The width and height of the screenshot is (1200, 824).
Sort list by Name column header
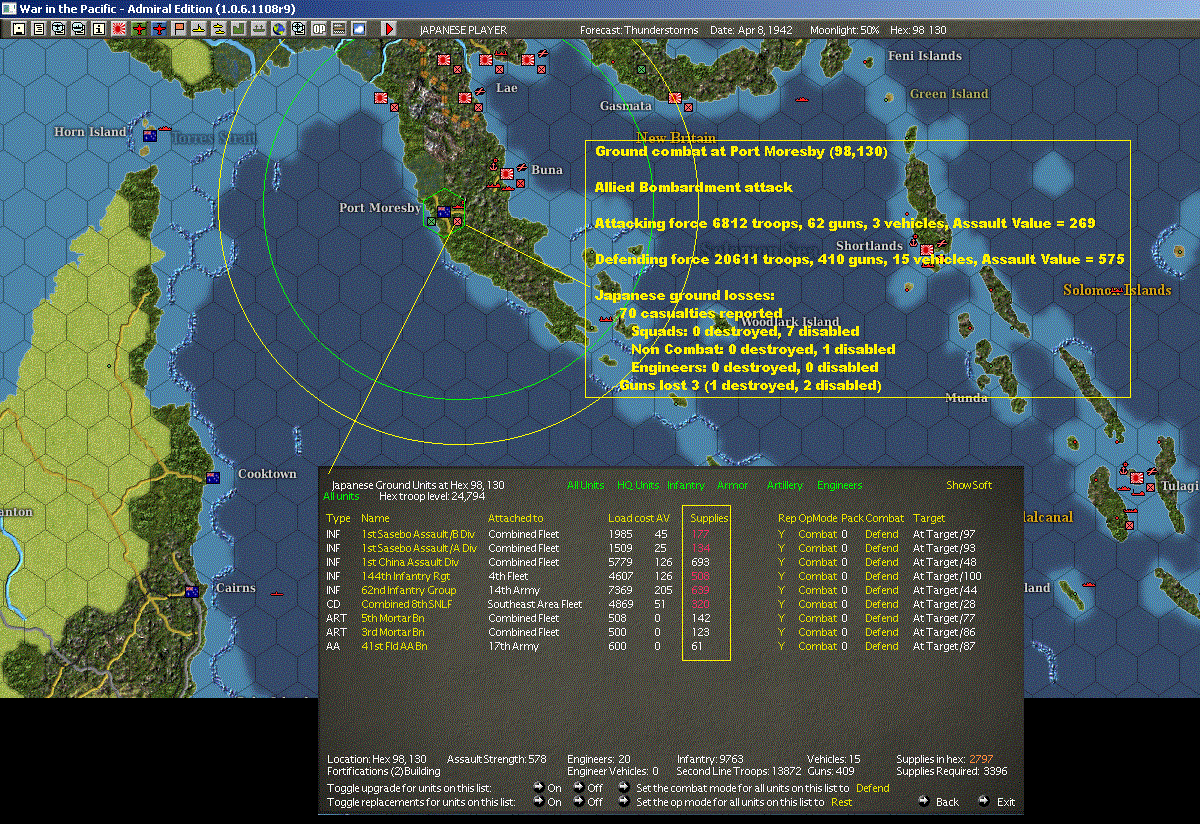pos(375,518)
